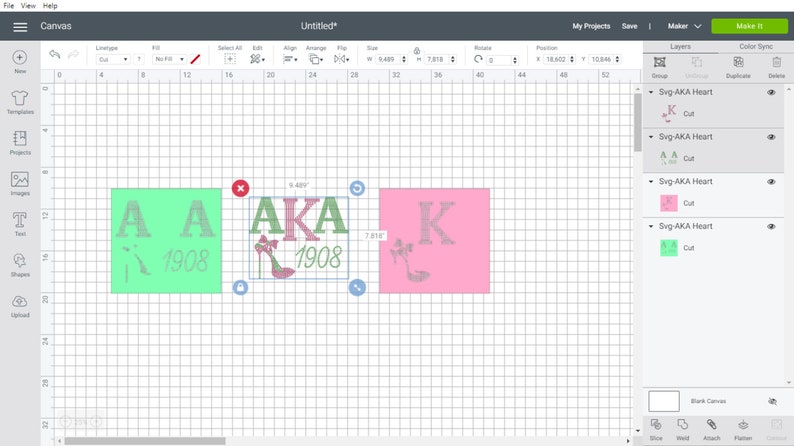Open the Projects panel
Screen dimensions: 794x446
(x=20, y=142)
